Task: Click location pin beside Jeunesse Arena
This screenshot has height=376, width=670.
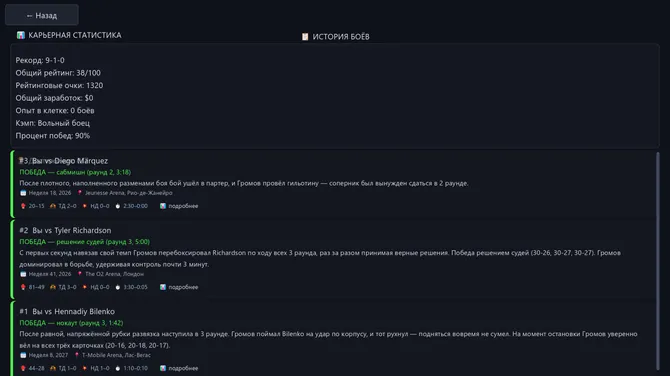Action: [x=79, y=193]
